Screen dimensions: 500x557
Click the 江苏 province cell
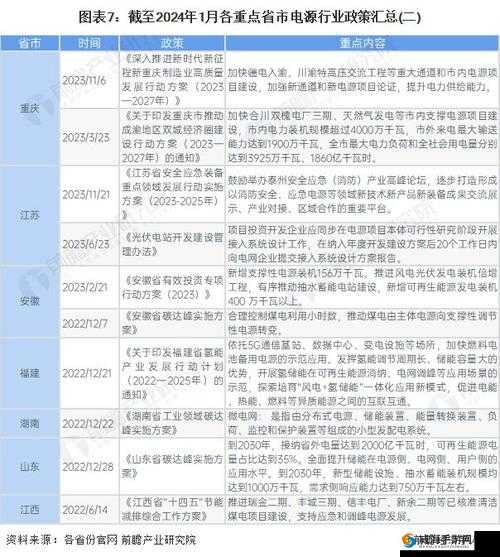point(29,215)
